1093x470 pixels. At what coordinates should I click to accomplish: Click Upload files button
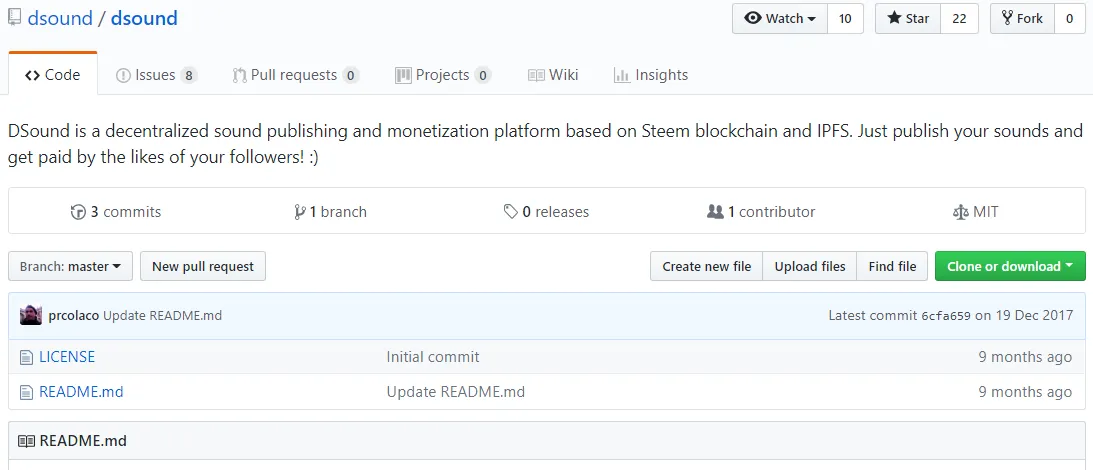[x=810, y=266]
